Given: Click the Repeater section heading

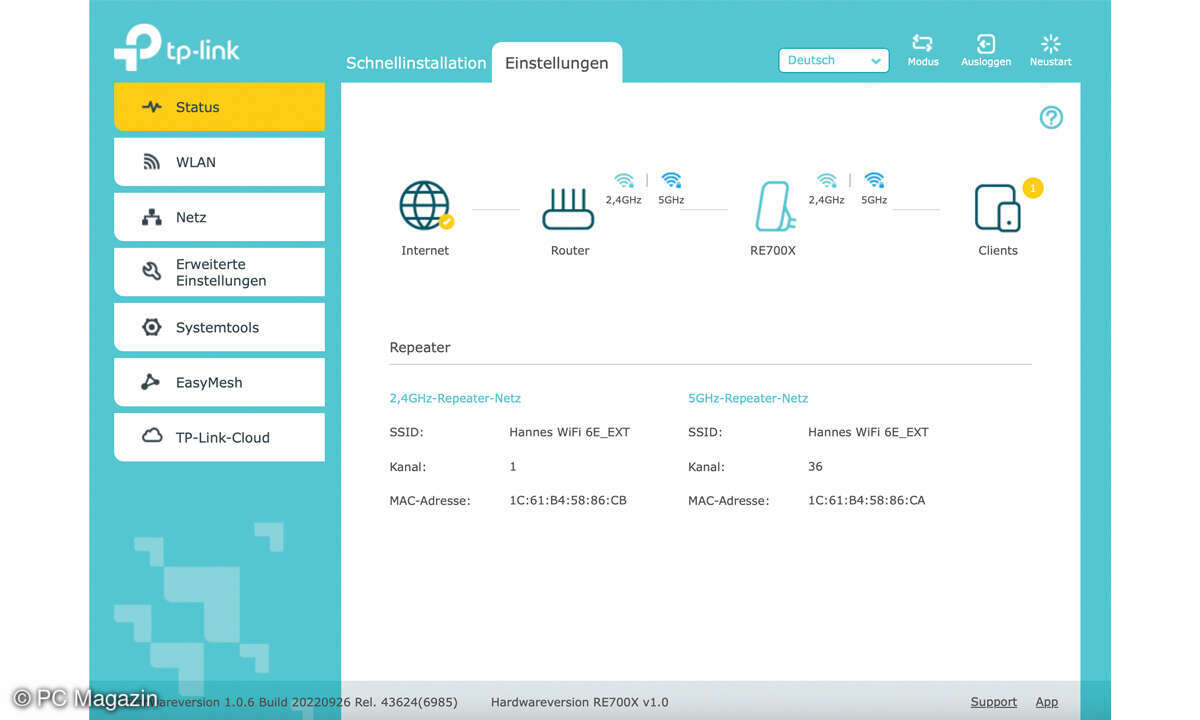Looking at the screenshot, I should click(x=420, y=348).
